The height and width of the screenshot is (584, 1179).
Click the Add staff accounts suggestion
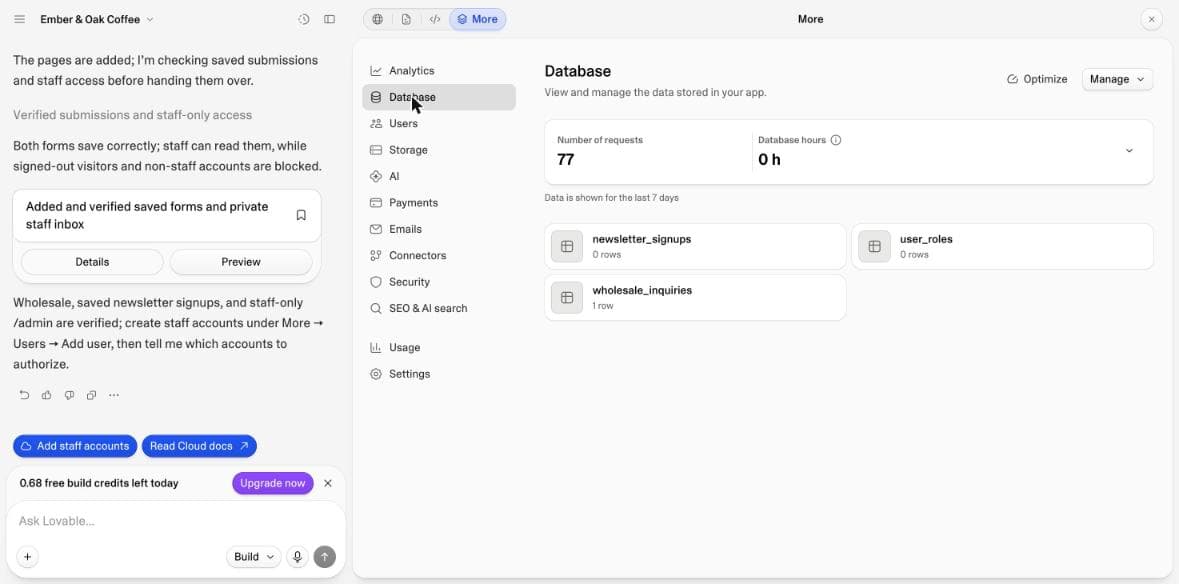coord(75,446)
